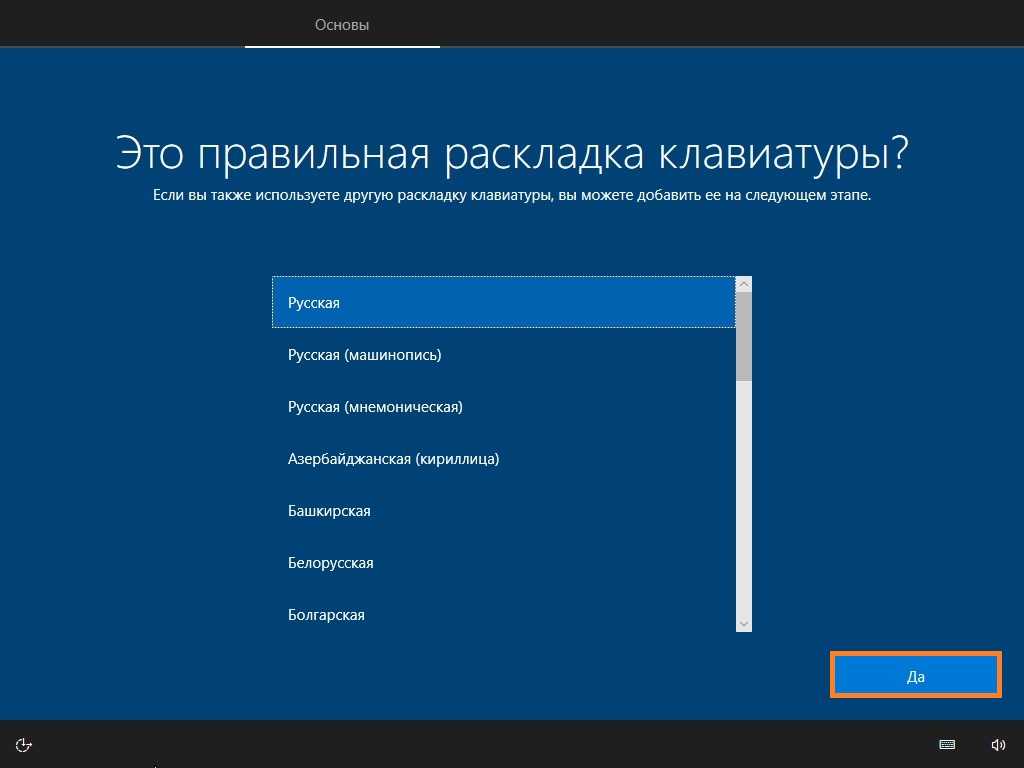This screenshot has width=1024, height=768.
Task: Select the Белорусская layout option
Action: [504, 563]
